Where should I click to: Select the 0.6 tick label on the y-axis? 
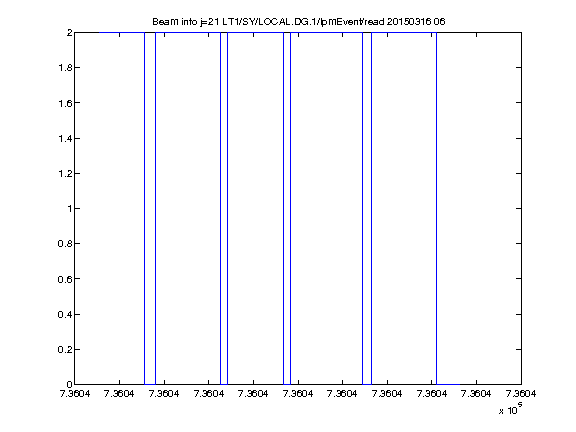point(65,279)
